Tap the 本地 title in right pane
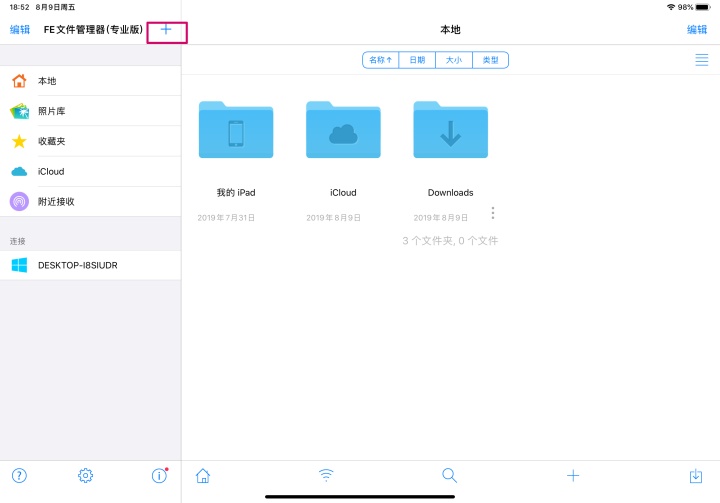Screen dimensions: 720x503 tap(450, 29)
